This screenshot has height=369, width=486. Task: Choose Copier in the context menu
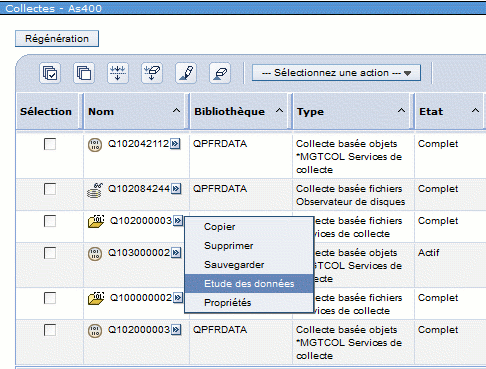click(249, 227)
